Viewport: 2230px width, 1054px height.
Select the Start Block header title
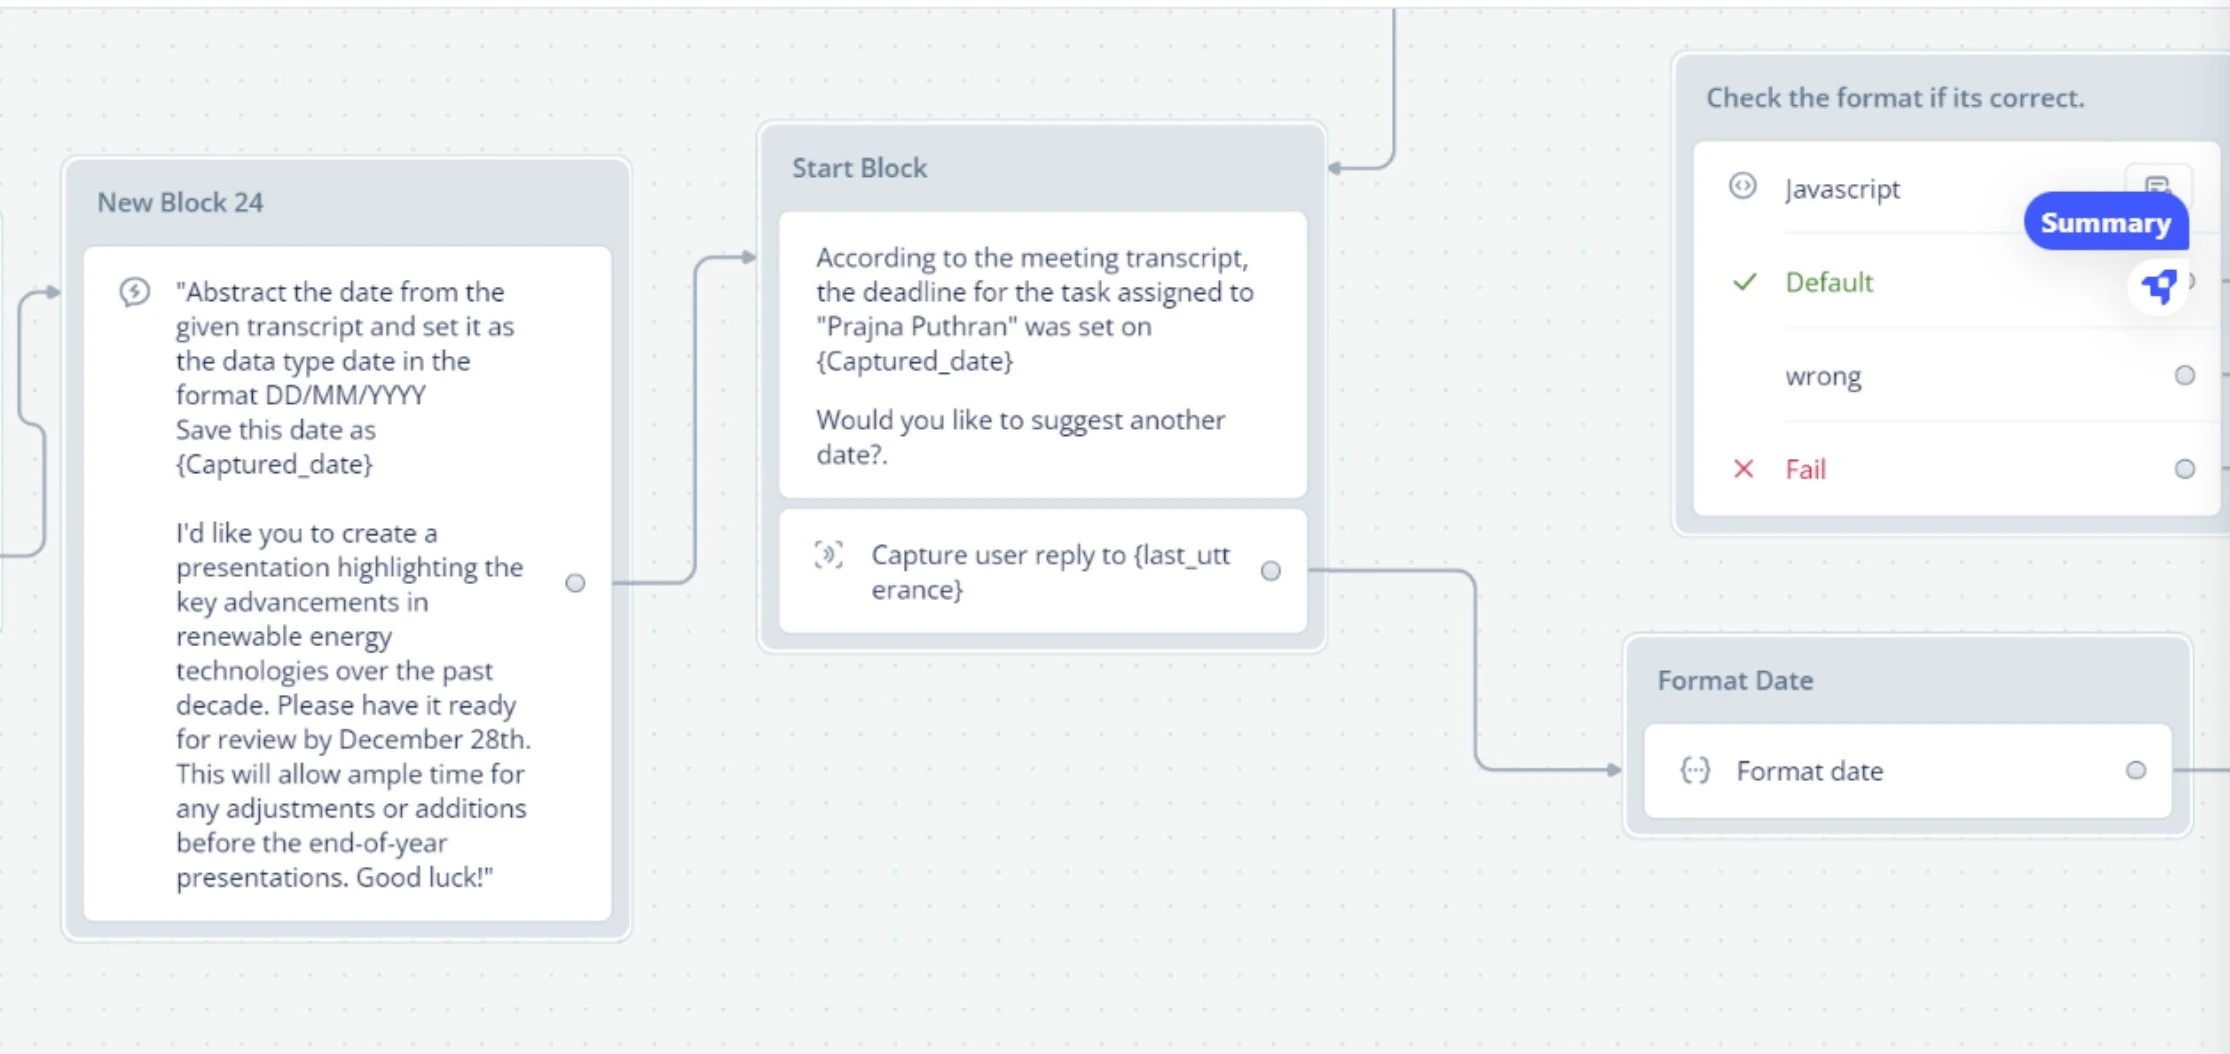coord(859,167)
